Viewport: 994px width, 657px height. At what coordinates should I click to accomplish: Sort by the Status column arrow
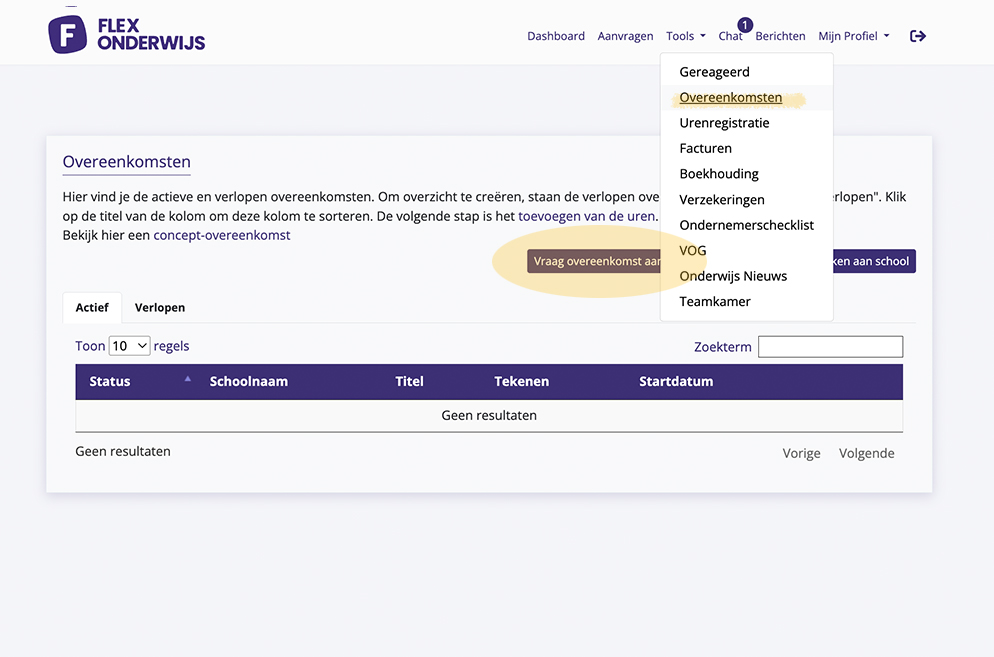pos(187,379)
